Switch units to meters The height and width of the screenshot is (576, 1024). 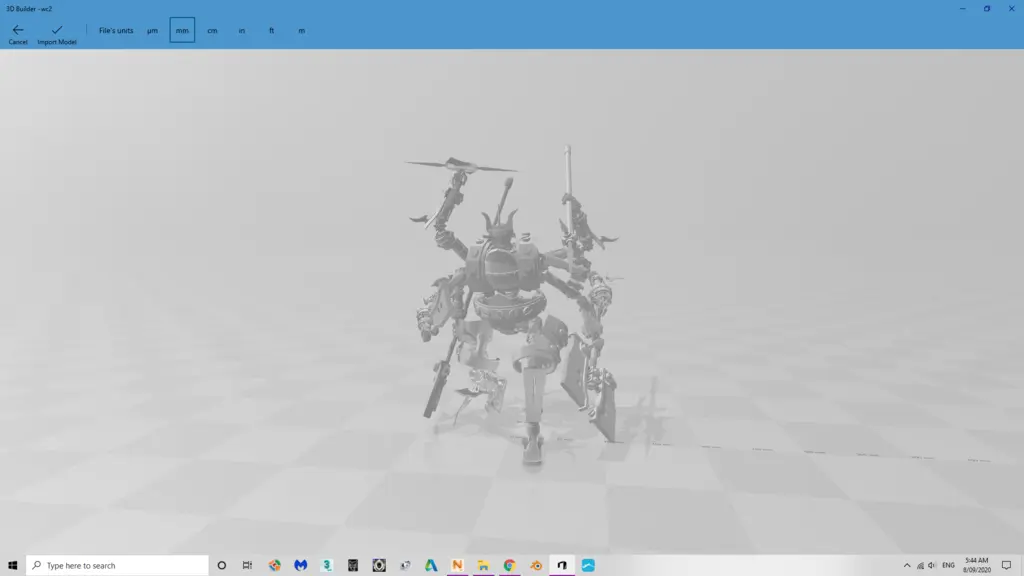301,30
